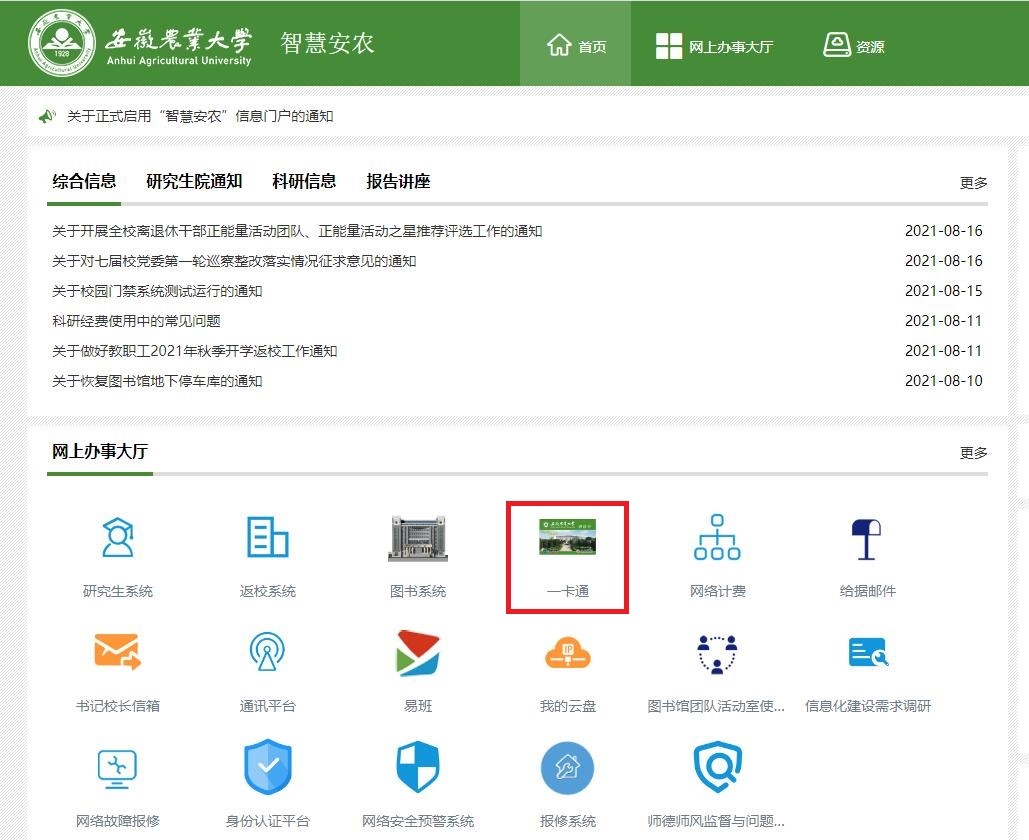Click the 图书系统 library icon
Image resolution: width=1029 pixels, height=840 pixels.
click(x=418, y=539)
